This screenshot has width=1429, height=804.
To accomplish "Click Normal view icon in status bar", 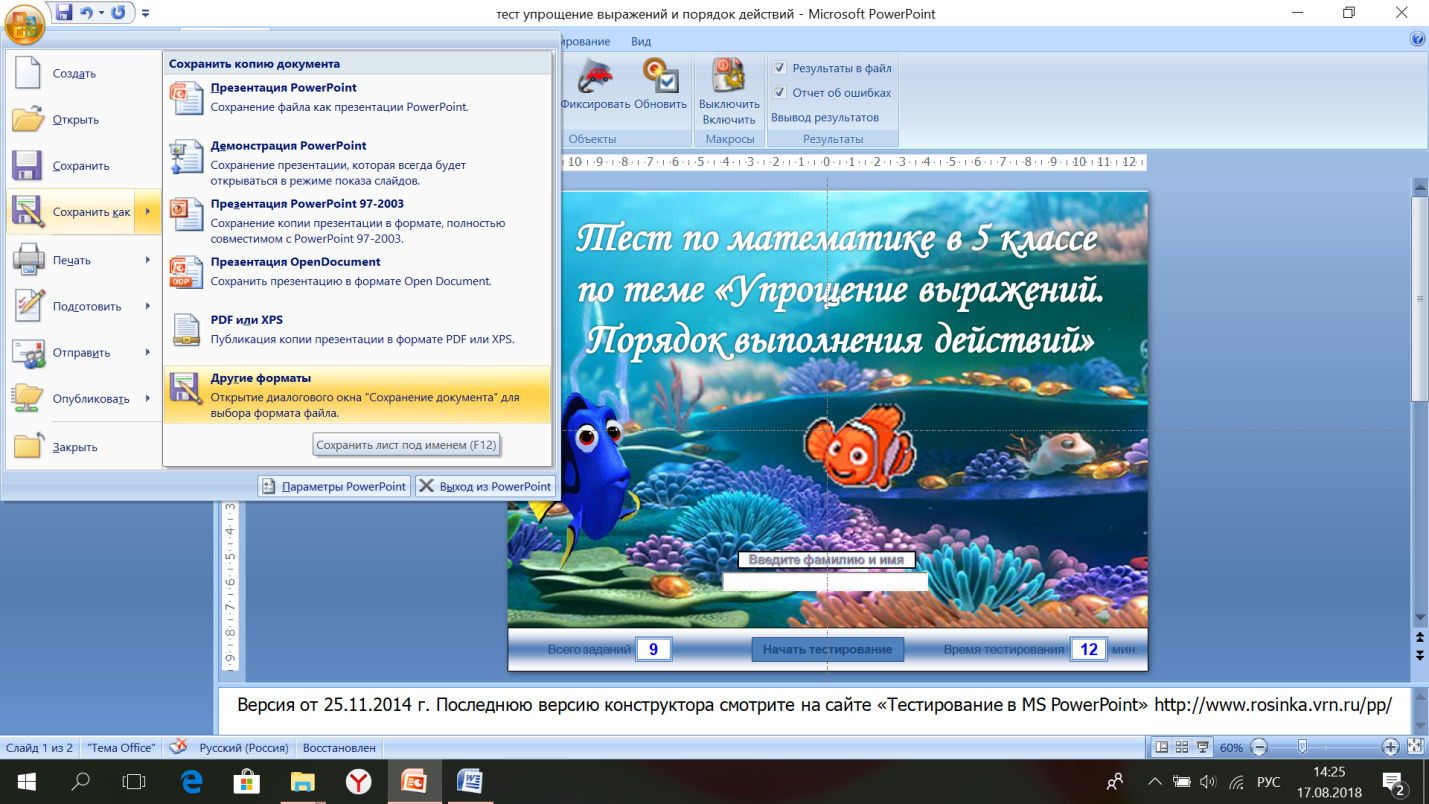I will pyautogui.click(x=1162, y=747).
